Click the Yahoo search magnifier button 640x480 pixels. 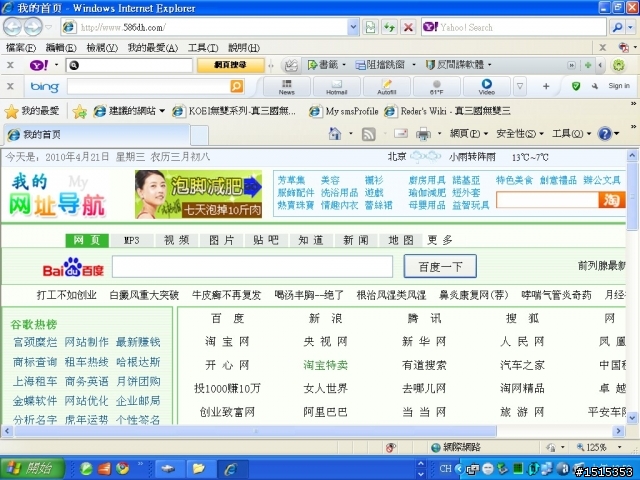(618, 27)
